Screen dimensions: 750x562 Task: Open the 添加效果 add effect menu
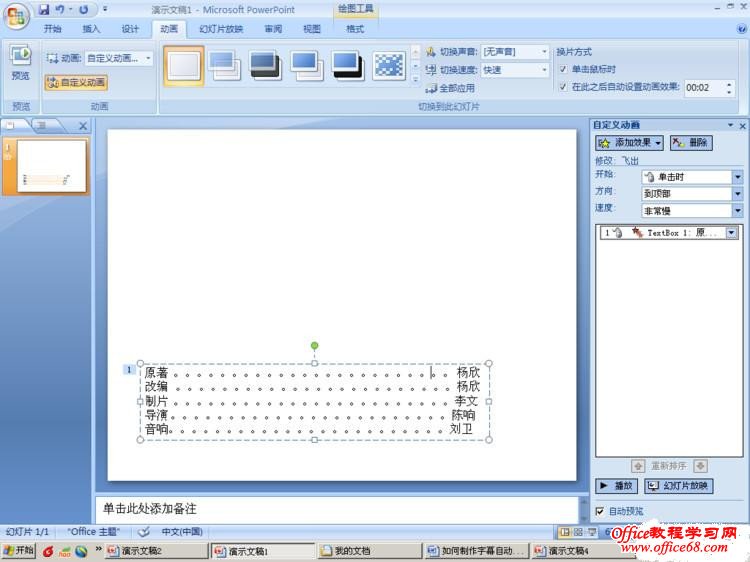click(x=629, y=143)
